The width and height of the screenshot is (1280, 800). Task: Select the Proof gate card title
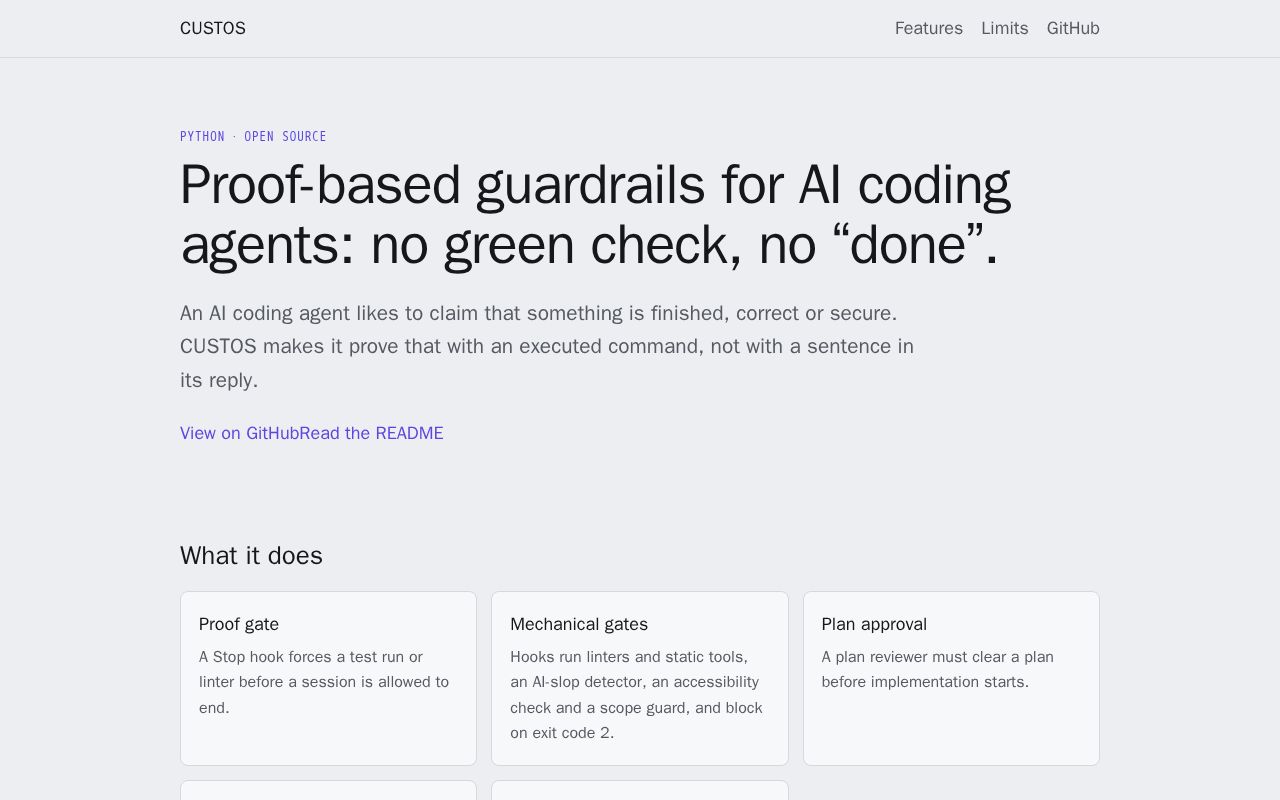coord(239,624)
